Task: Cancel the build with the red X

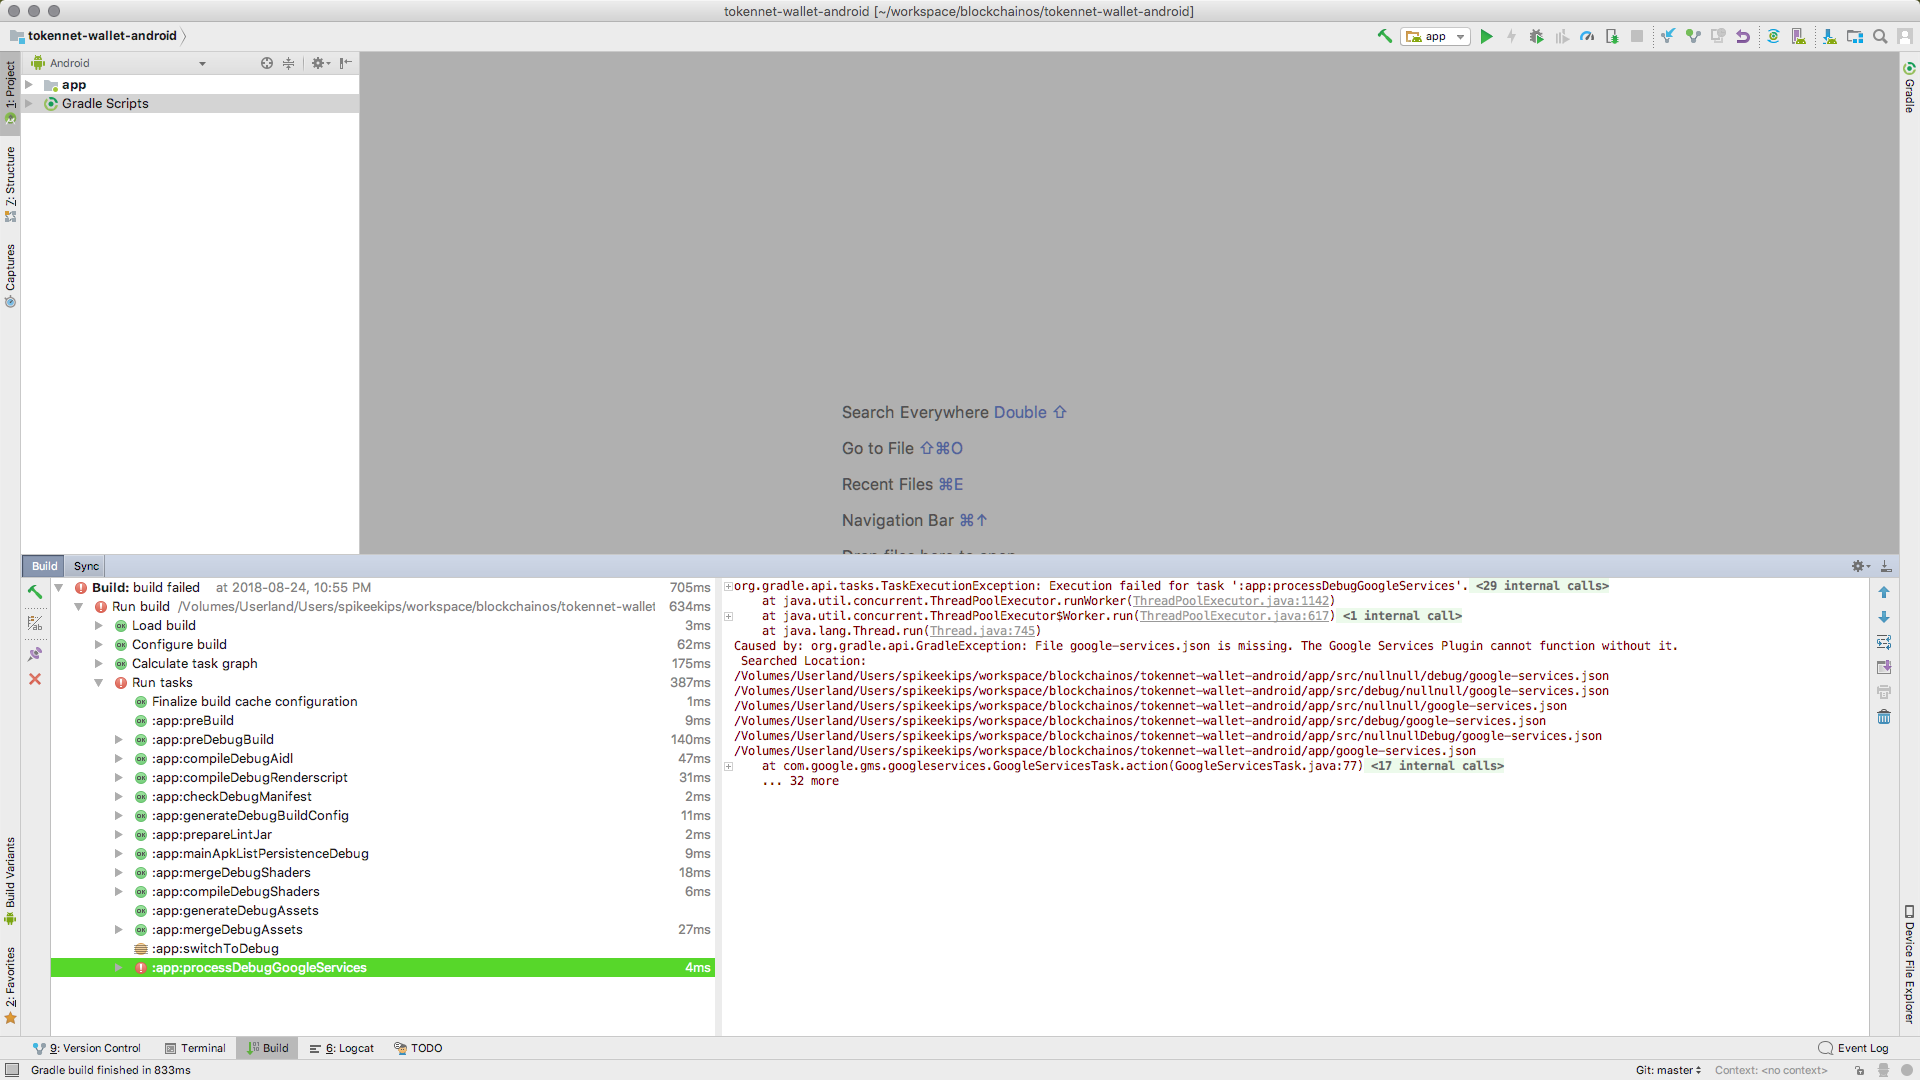Action: (x=36, y=679)
